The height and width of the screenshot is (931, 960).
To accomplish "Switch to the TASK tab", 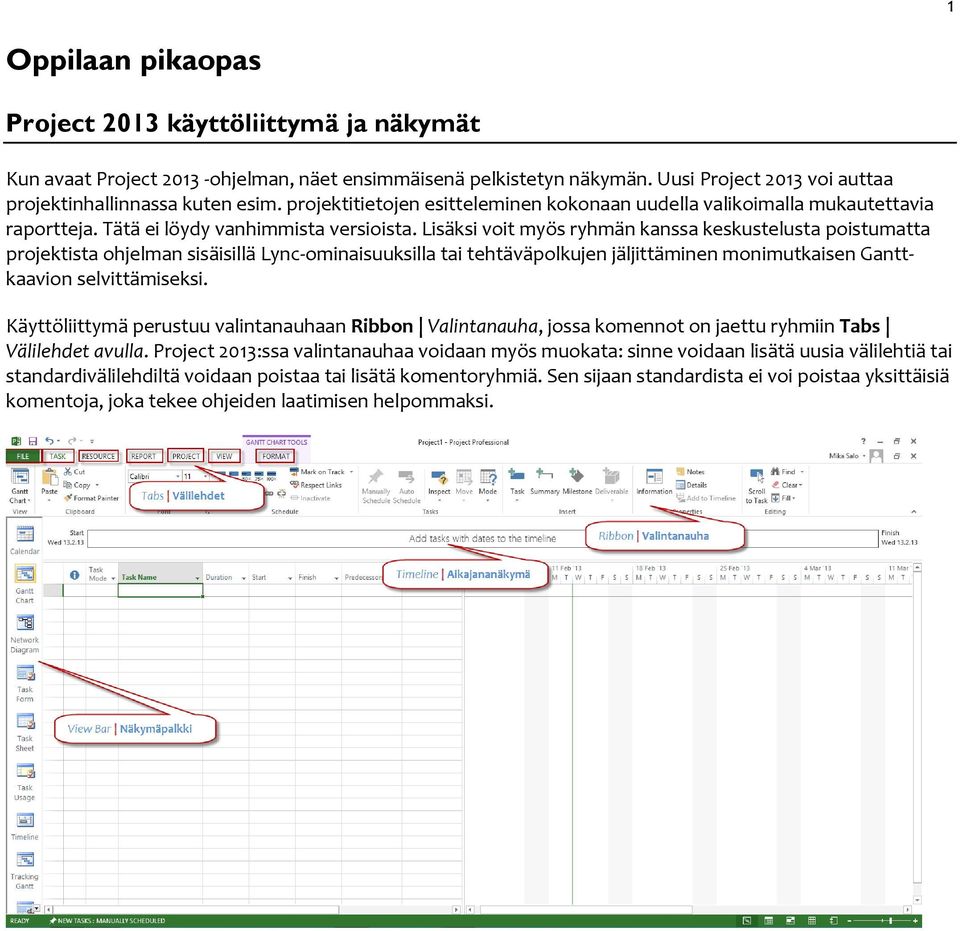I will 58,456.
